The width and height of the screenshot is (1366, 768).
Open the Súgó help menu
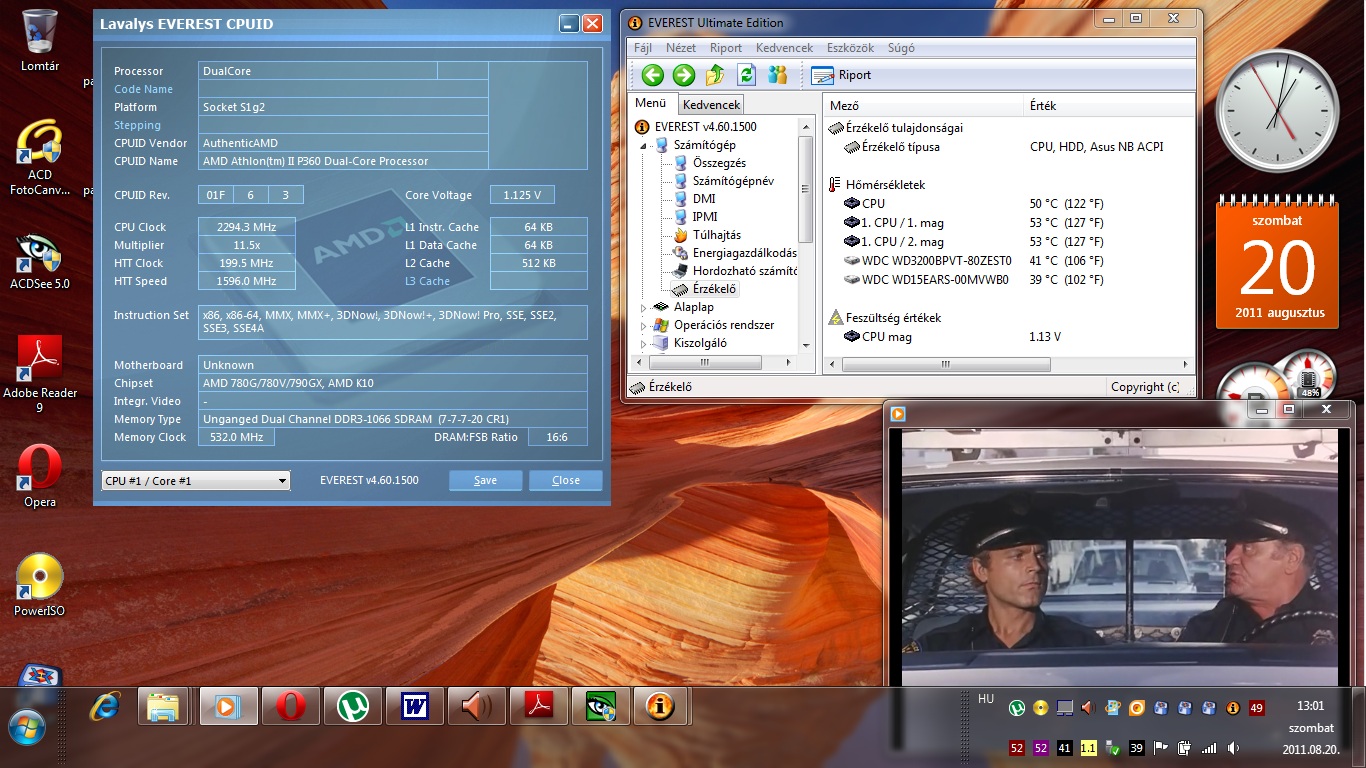(x=901, y=48)
